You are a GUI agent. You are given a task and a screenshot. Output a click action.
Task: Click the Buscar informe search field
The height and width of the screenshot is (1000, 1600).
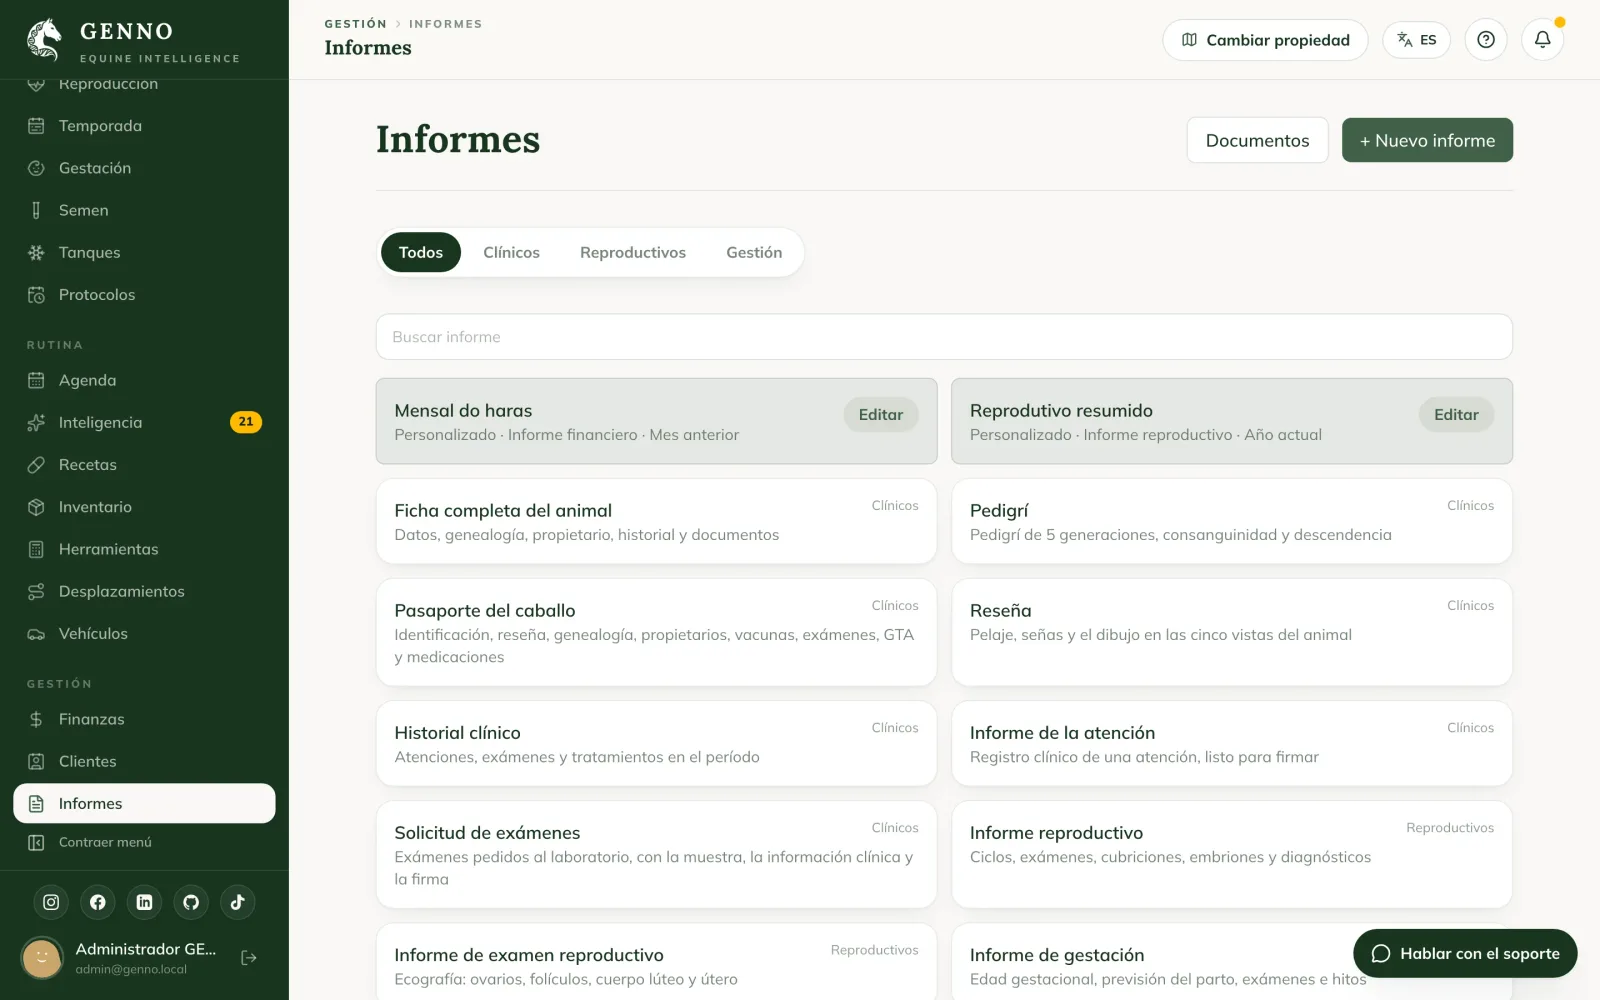coord(944,337)
